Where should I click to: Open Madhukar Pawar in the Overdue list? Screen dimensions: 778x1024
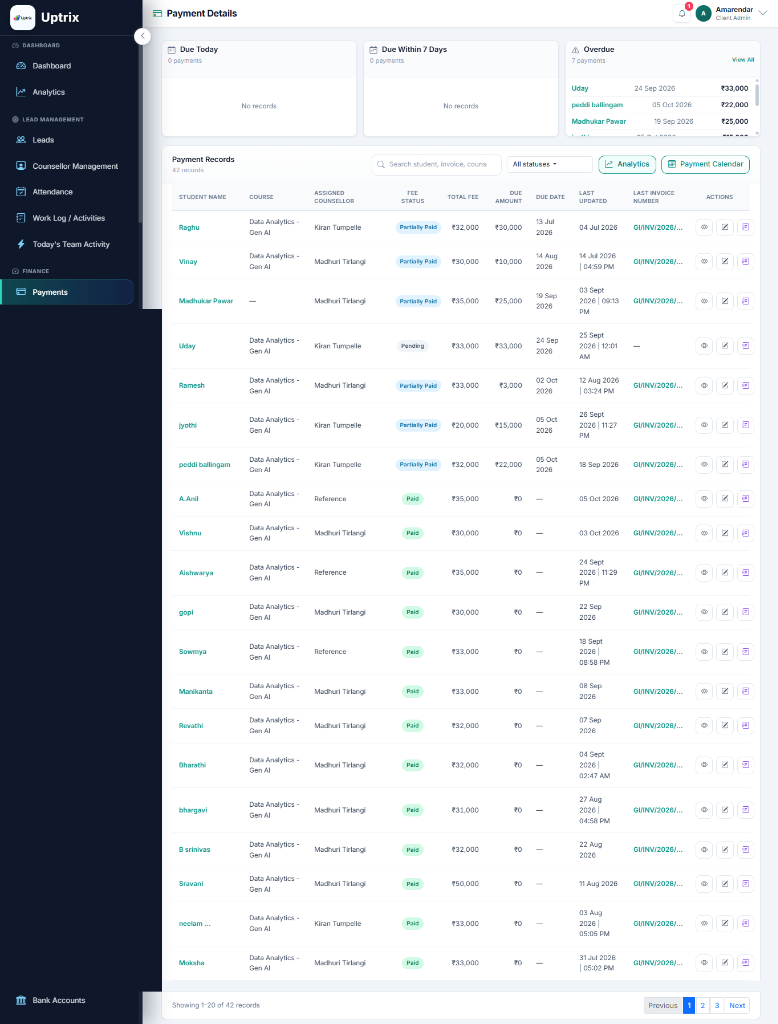coord(599,121)
